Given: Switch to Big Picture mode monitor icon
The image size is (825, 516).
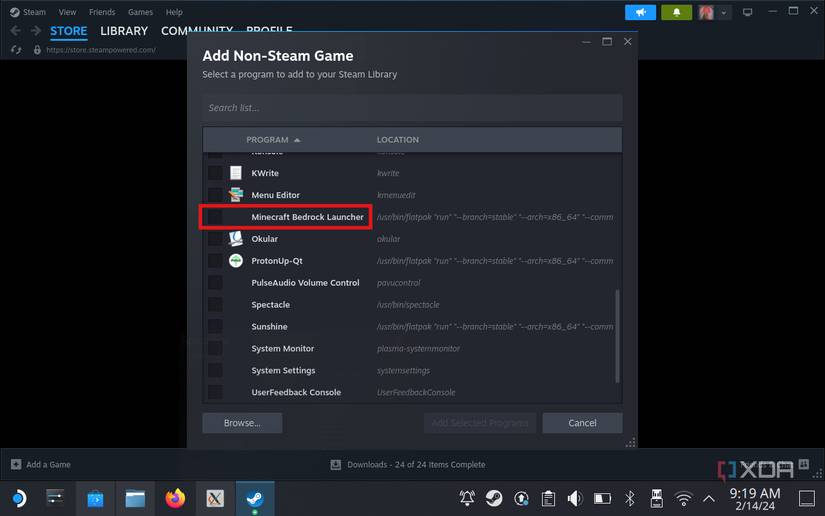Looking at the screenshot, I should [x=747, y=12].
